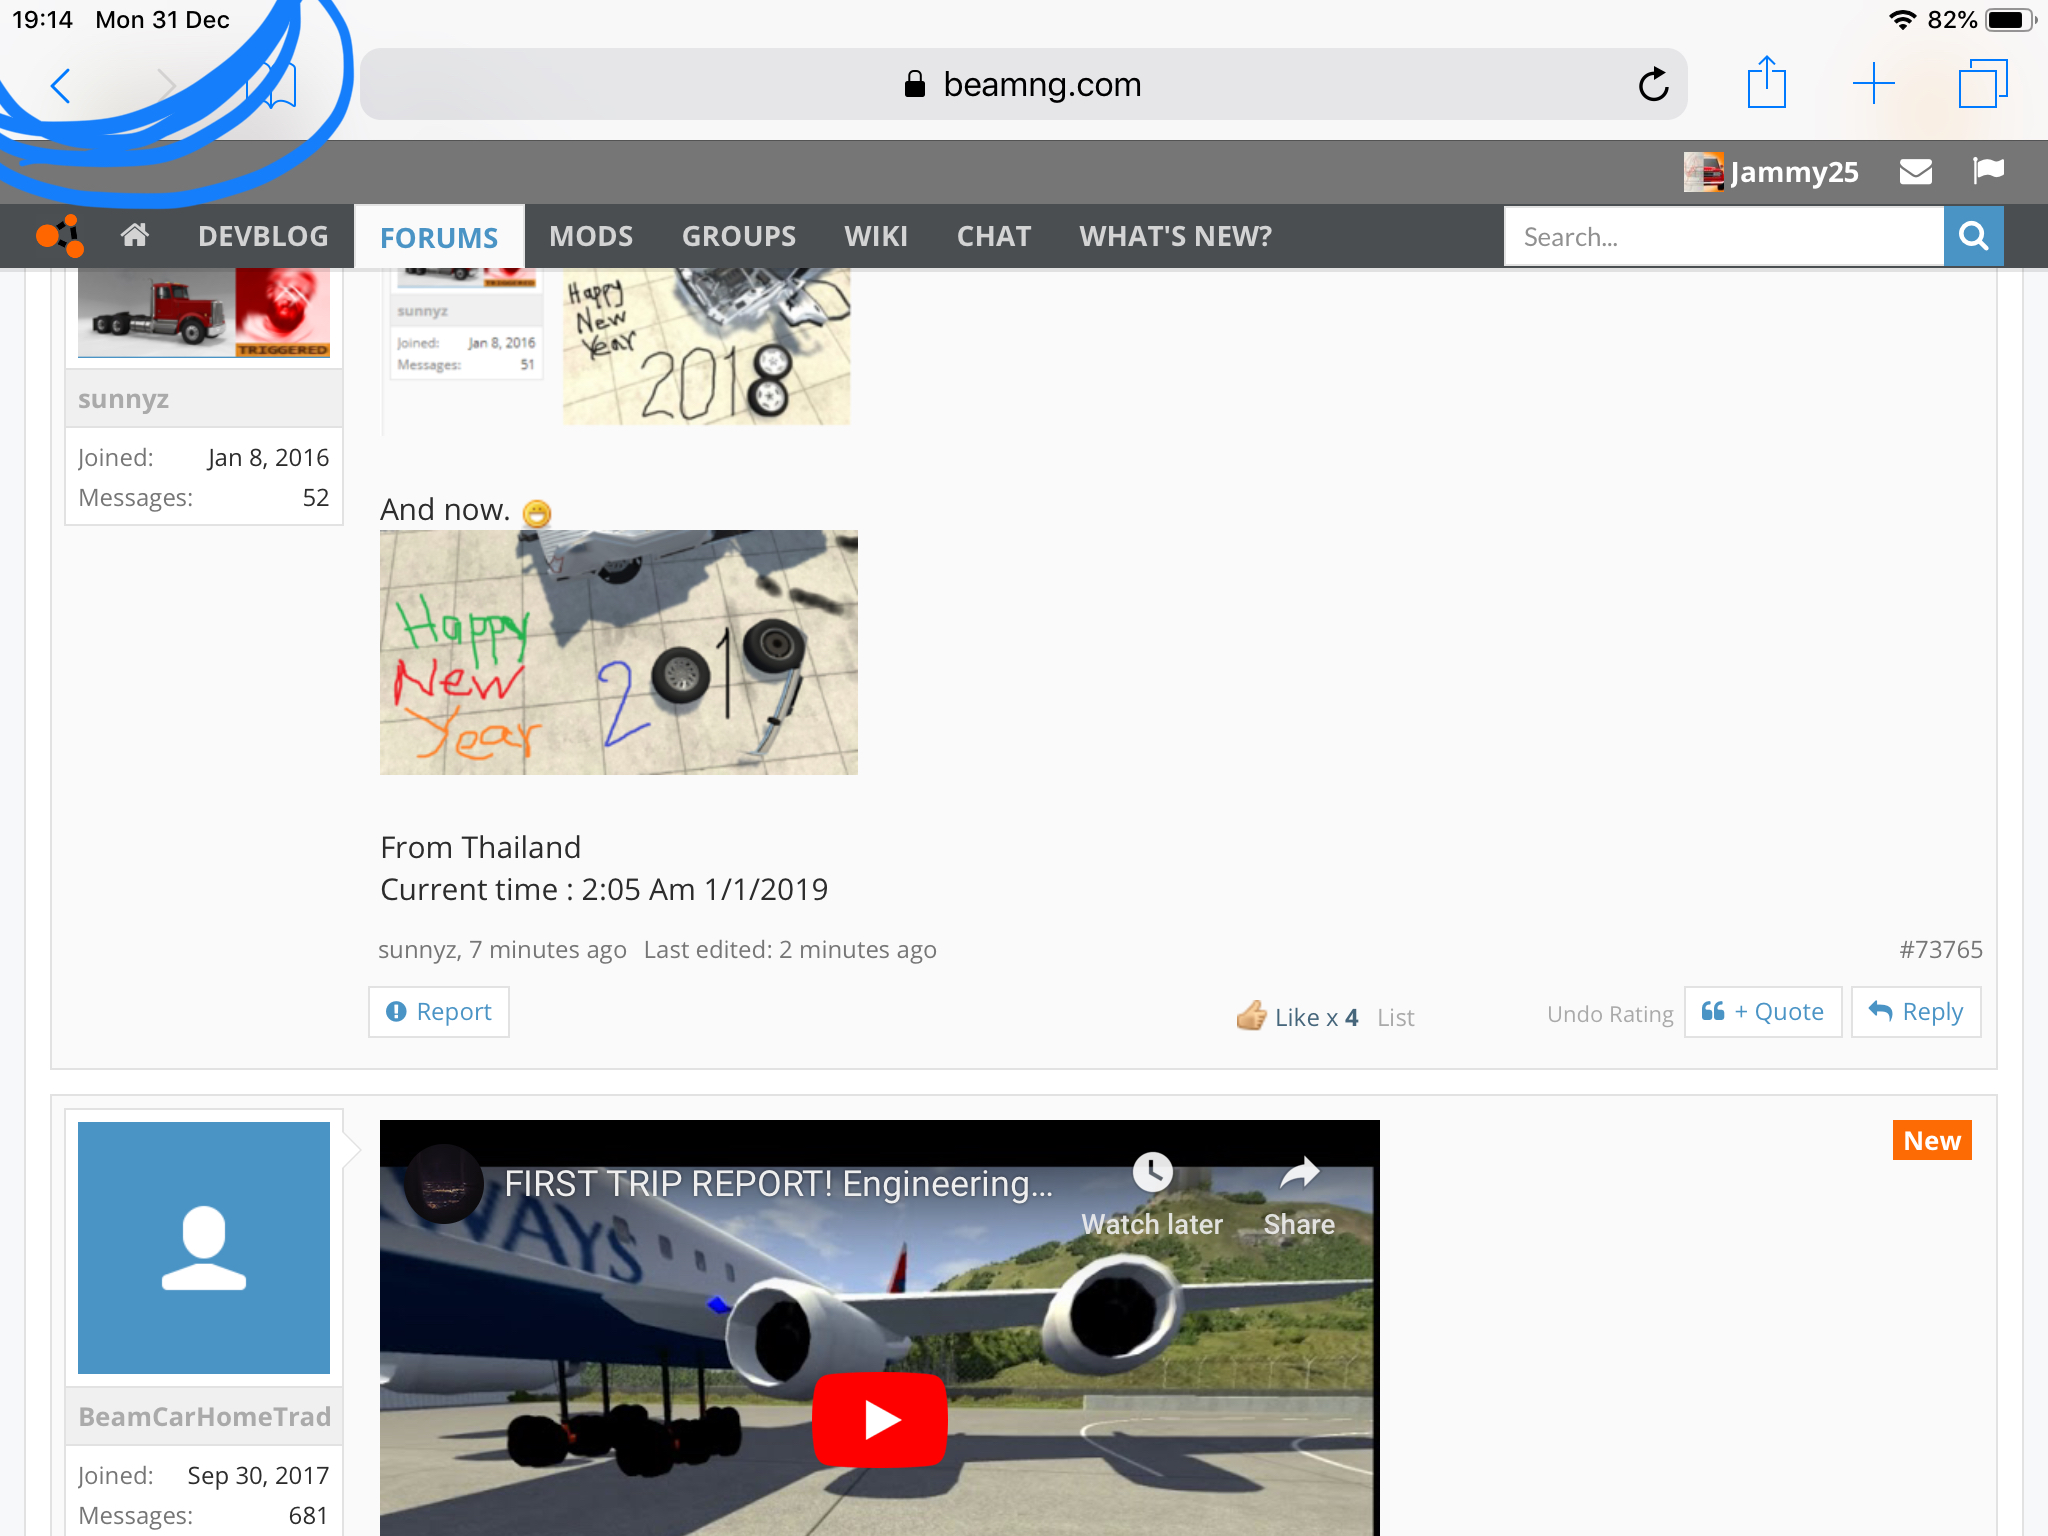Undo rating on sunnyz's post
The height and width of the screenshot is (1536, 2048).
(x=1609, y=1014)
